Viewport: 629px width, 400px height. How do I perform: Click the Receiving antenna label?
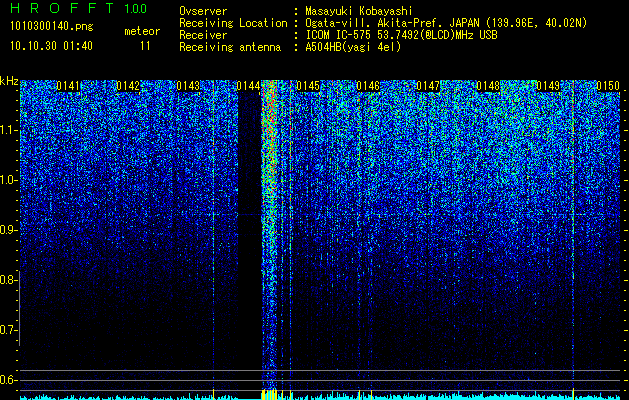230,47
